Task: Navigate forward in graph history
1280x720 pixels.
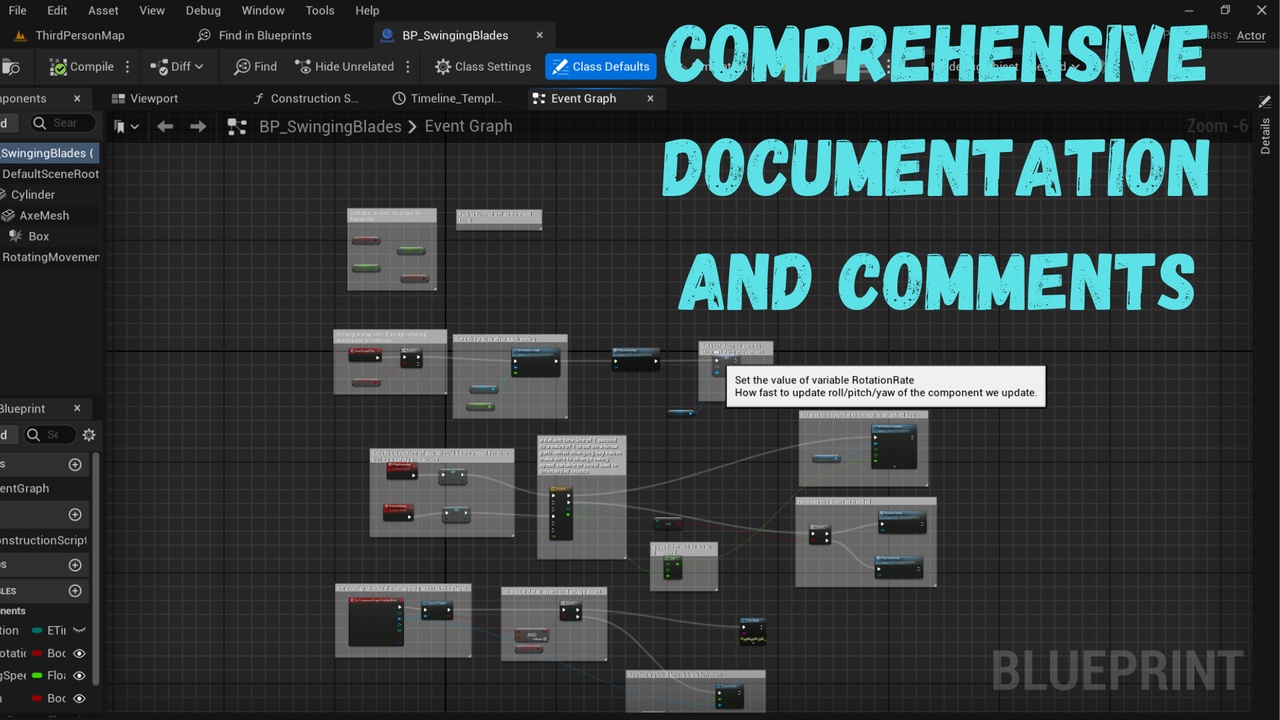Action: point(198,127)
